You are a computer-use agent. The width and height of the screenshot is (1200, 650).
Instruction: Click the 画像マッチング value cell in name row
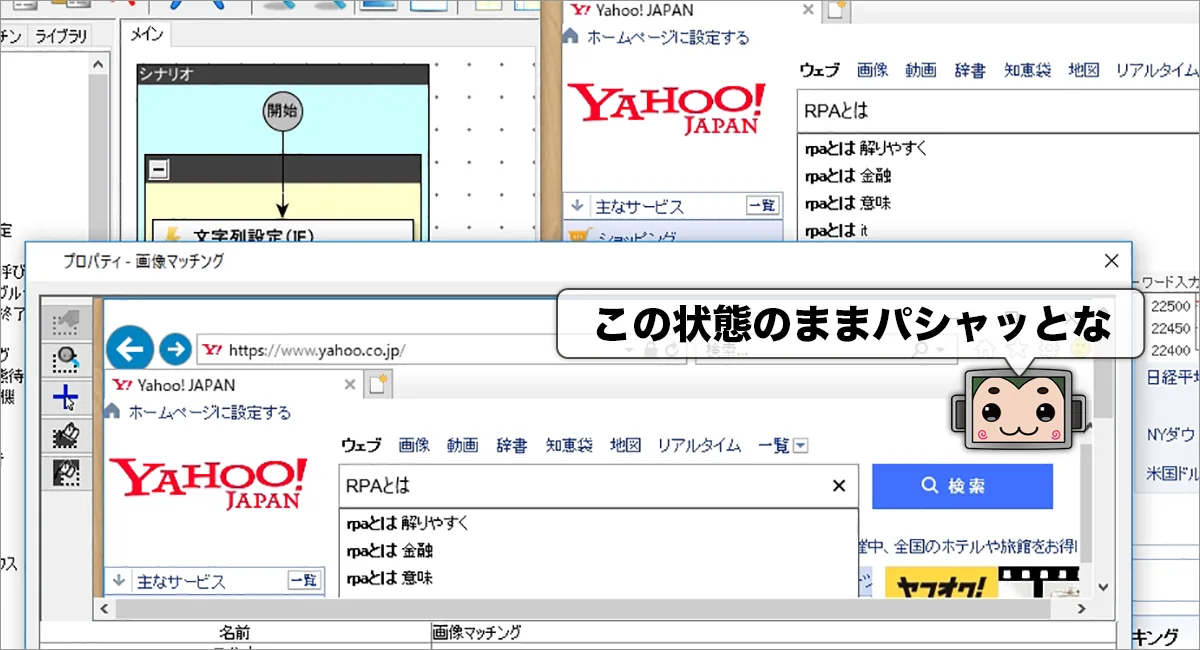pyautogui.click(x=771, y=633)
